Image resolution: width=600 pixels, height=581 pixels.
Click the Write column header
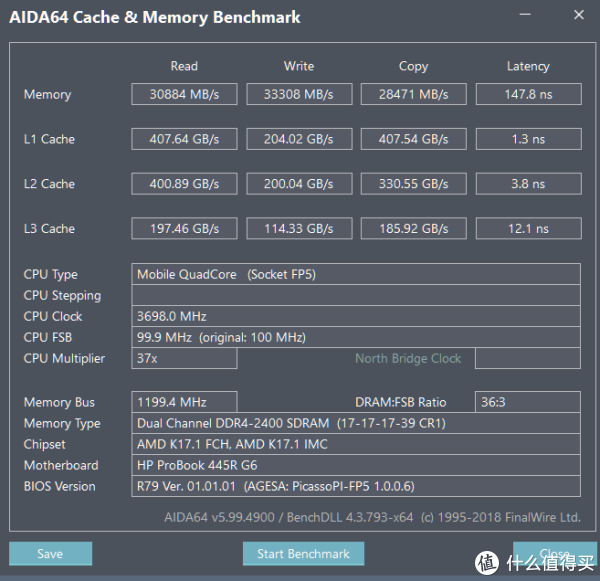click(x=299, y=66)
